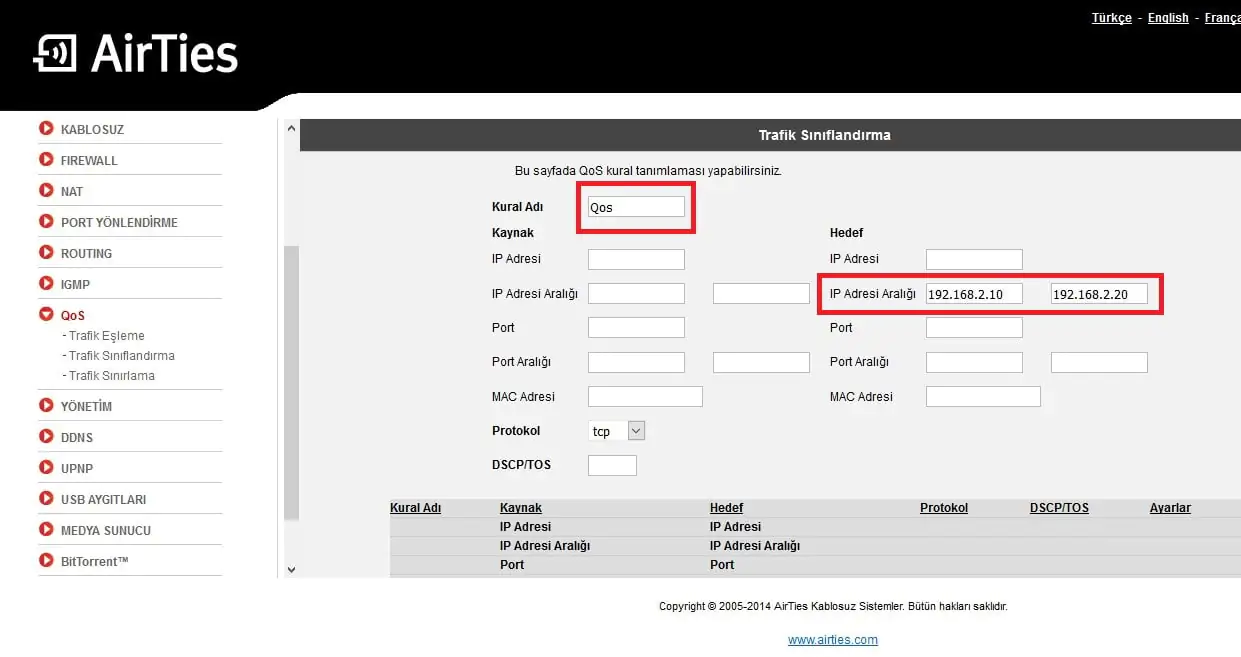This screenshot has height=657, width=1241.
Task: Click the Türkçe language link
Action: click(1111, 17)
